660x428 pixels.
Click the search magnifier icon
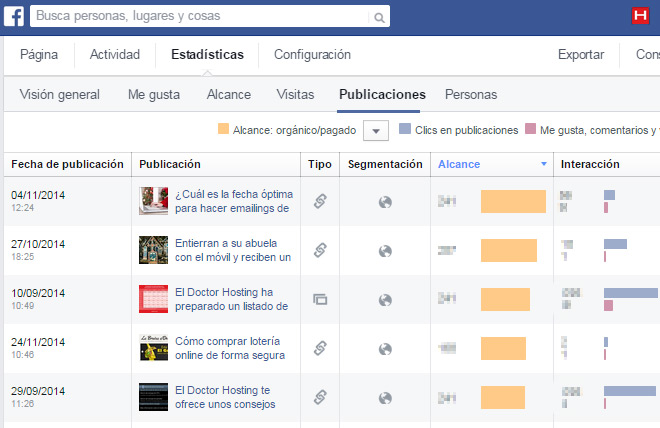coord(379,18)
